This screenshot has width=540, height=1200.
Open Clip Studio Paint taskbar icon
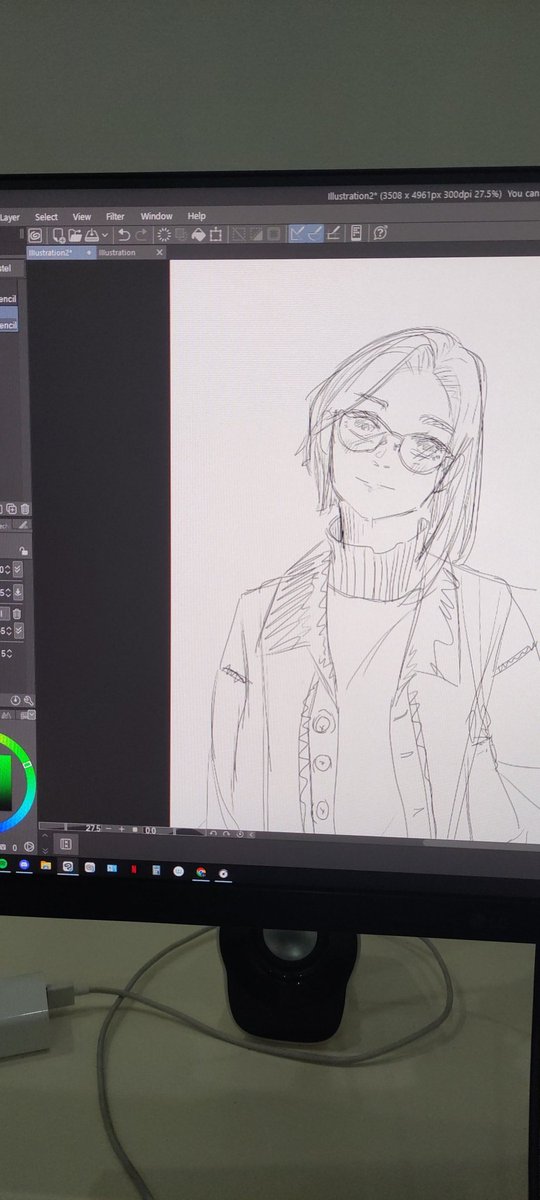pyautogui.click(x=67, y=866)
